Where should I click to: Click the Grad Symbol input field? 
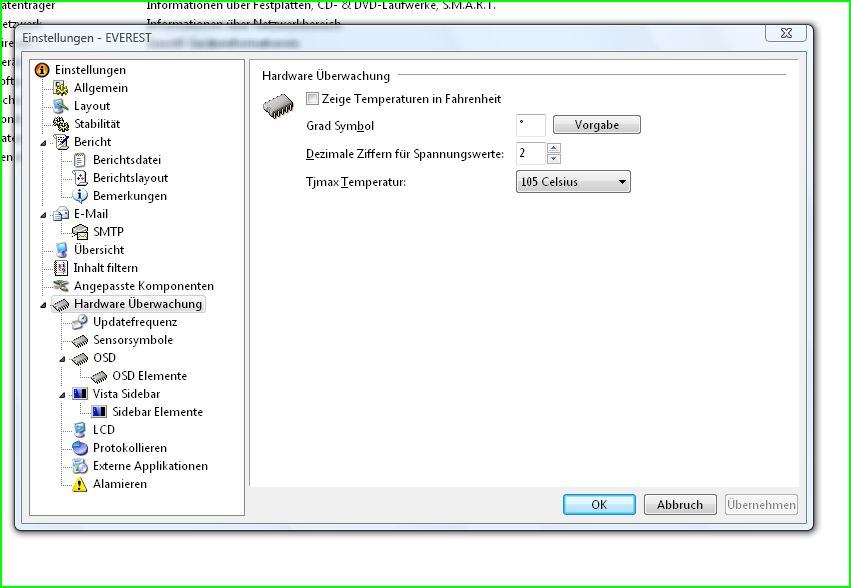[531, 125]
